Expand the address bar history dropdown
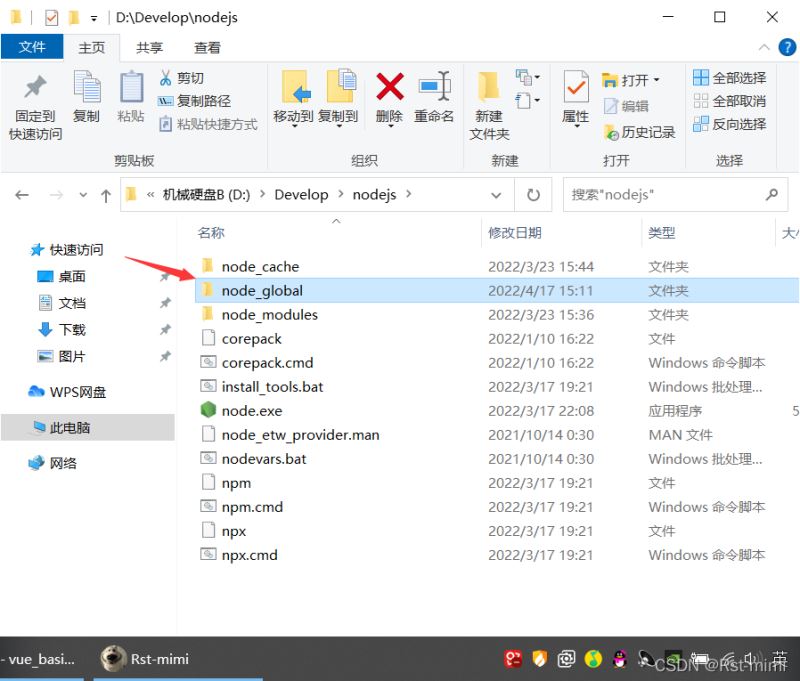Viewport: 800px width, 681px height. 505,195
